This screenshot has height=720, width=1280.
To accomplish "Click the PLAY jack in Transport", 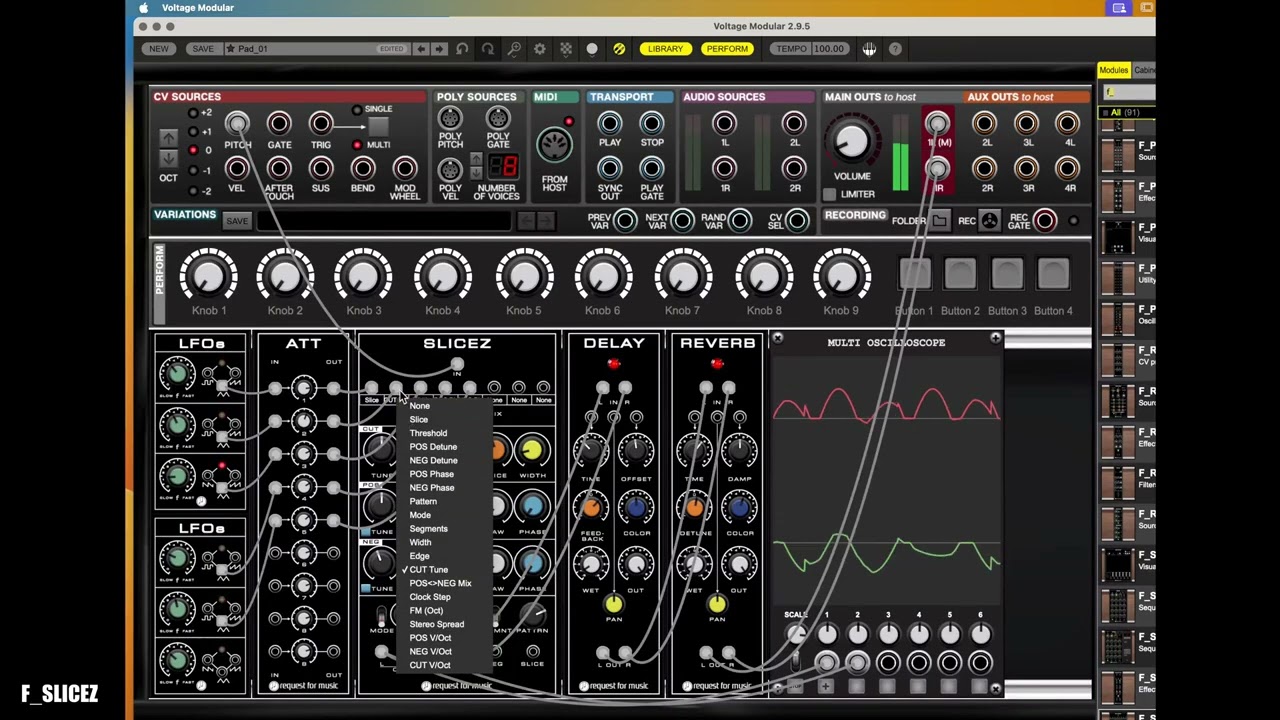I will (609, 124).
